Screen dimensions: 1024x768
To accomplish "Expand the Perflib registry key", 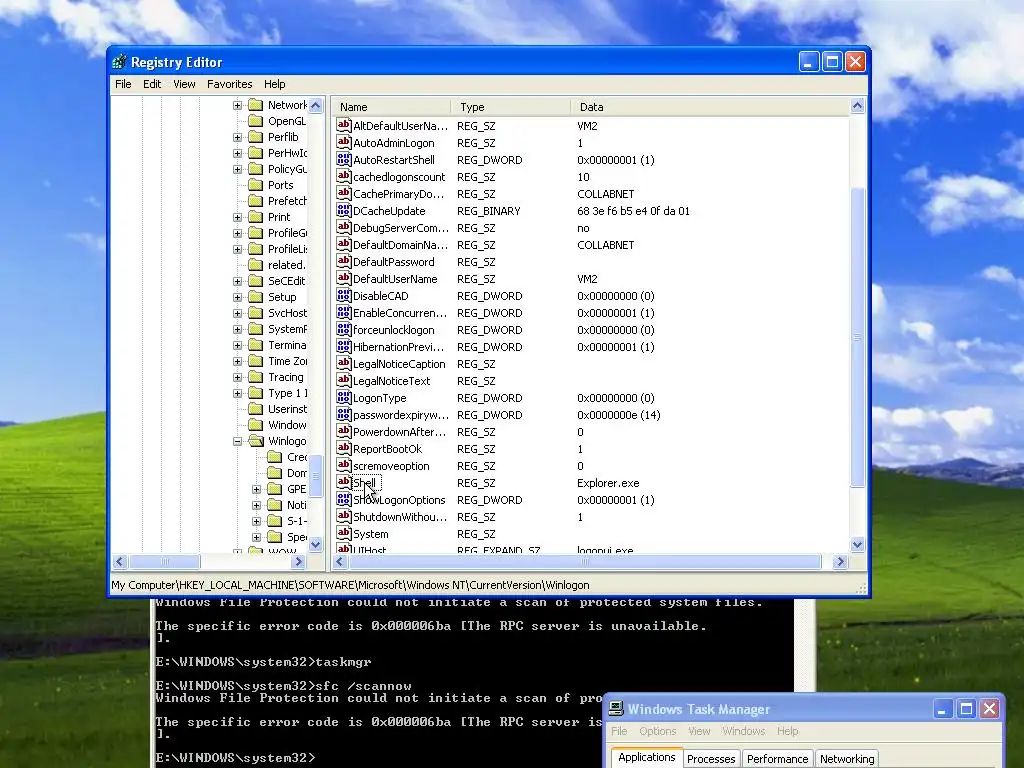I will click(238, 137).
